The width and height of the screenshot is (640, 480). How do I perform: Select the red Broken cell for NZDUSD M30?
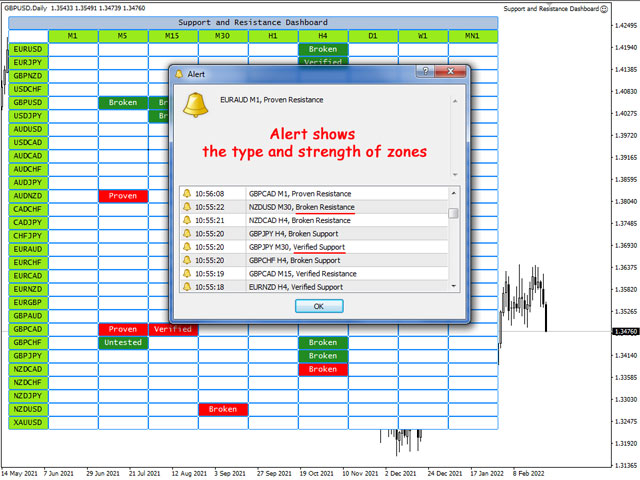[x=223, y=409]
